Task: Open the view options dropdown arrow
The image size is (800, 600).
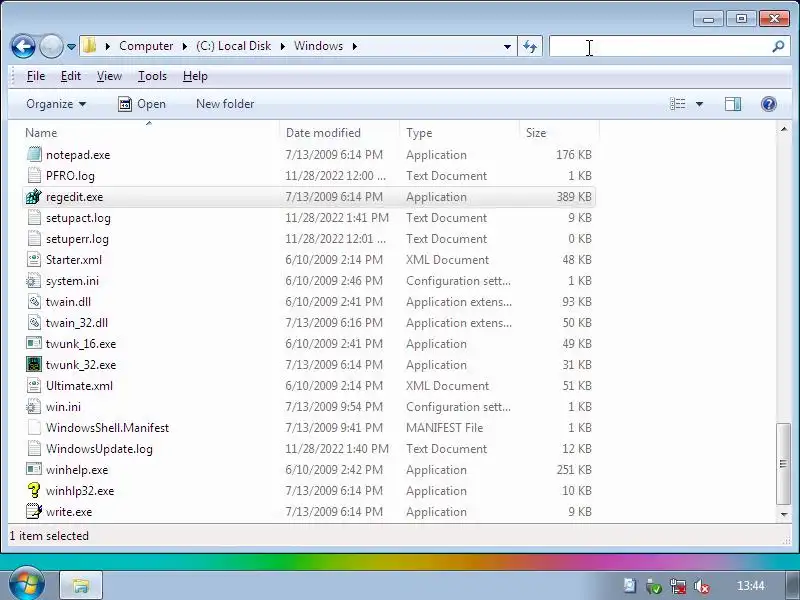Action: tap(699, 104)
